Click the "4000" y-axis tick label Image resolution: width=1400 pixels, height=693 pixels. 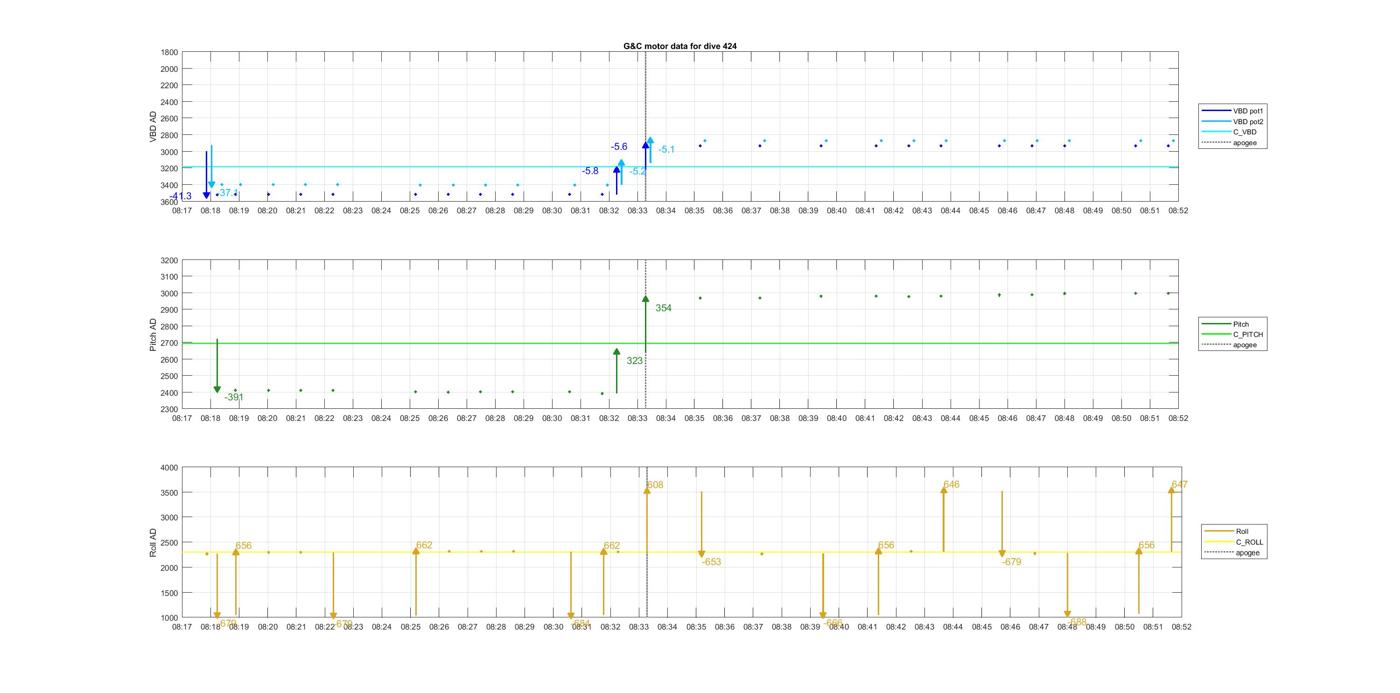click(x=169, y=468)
